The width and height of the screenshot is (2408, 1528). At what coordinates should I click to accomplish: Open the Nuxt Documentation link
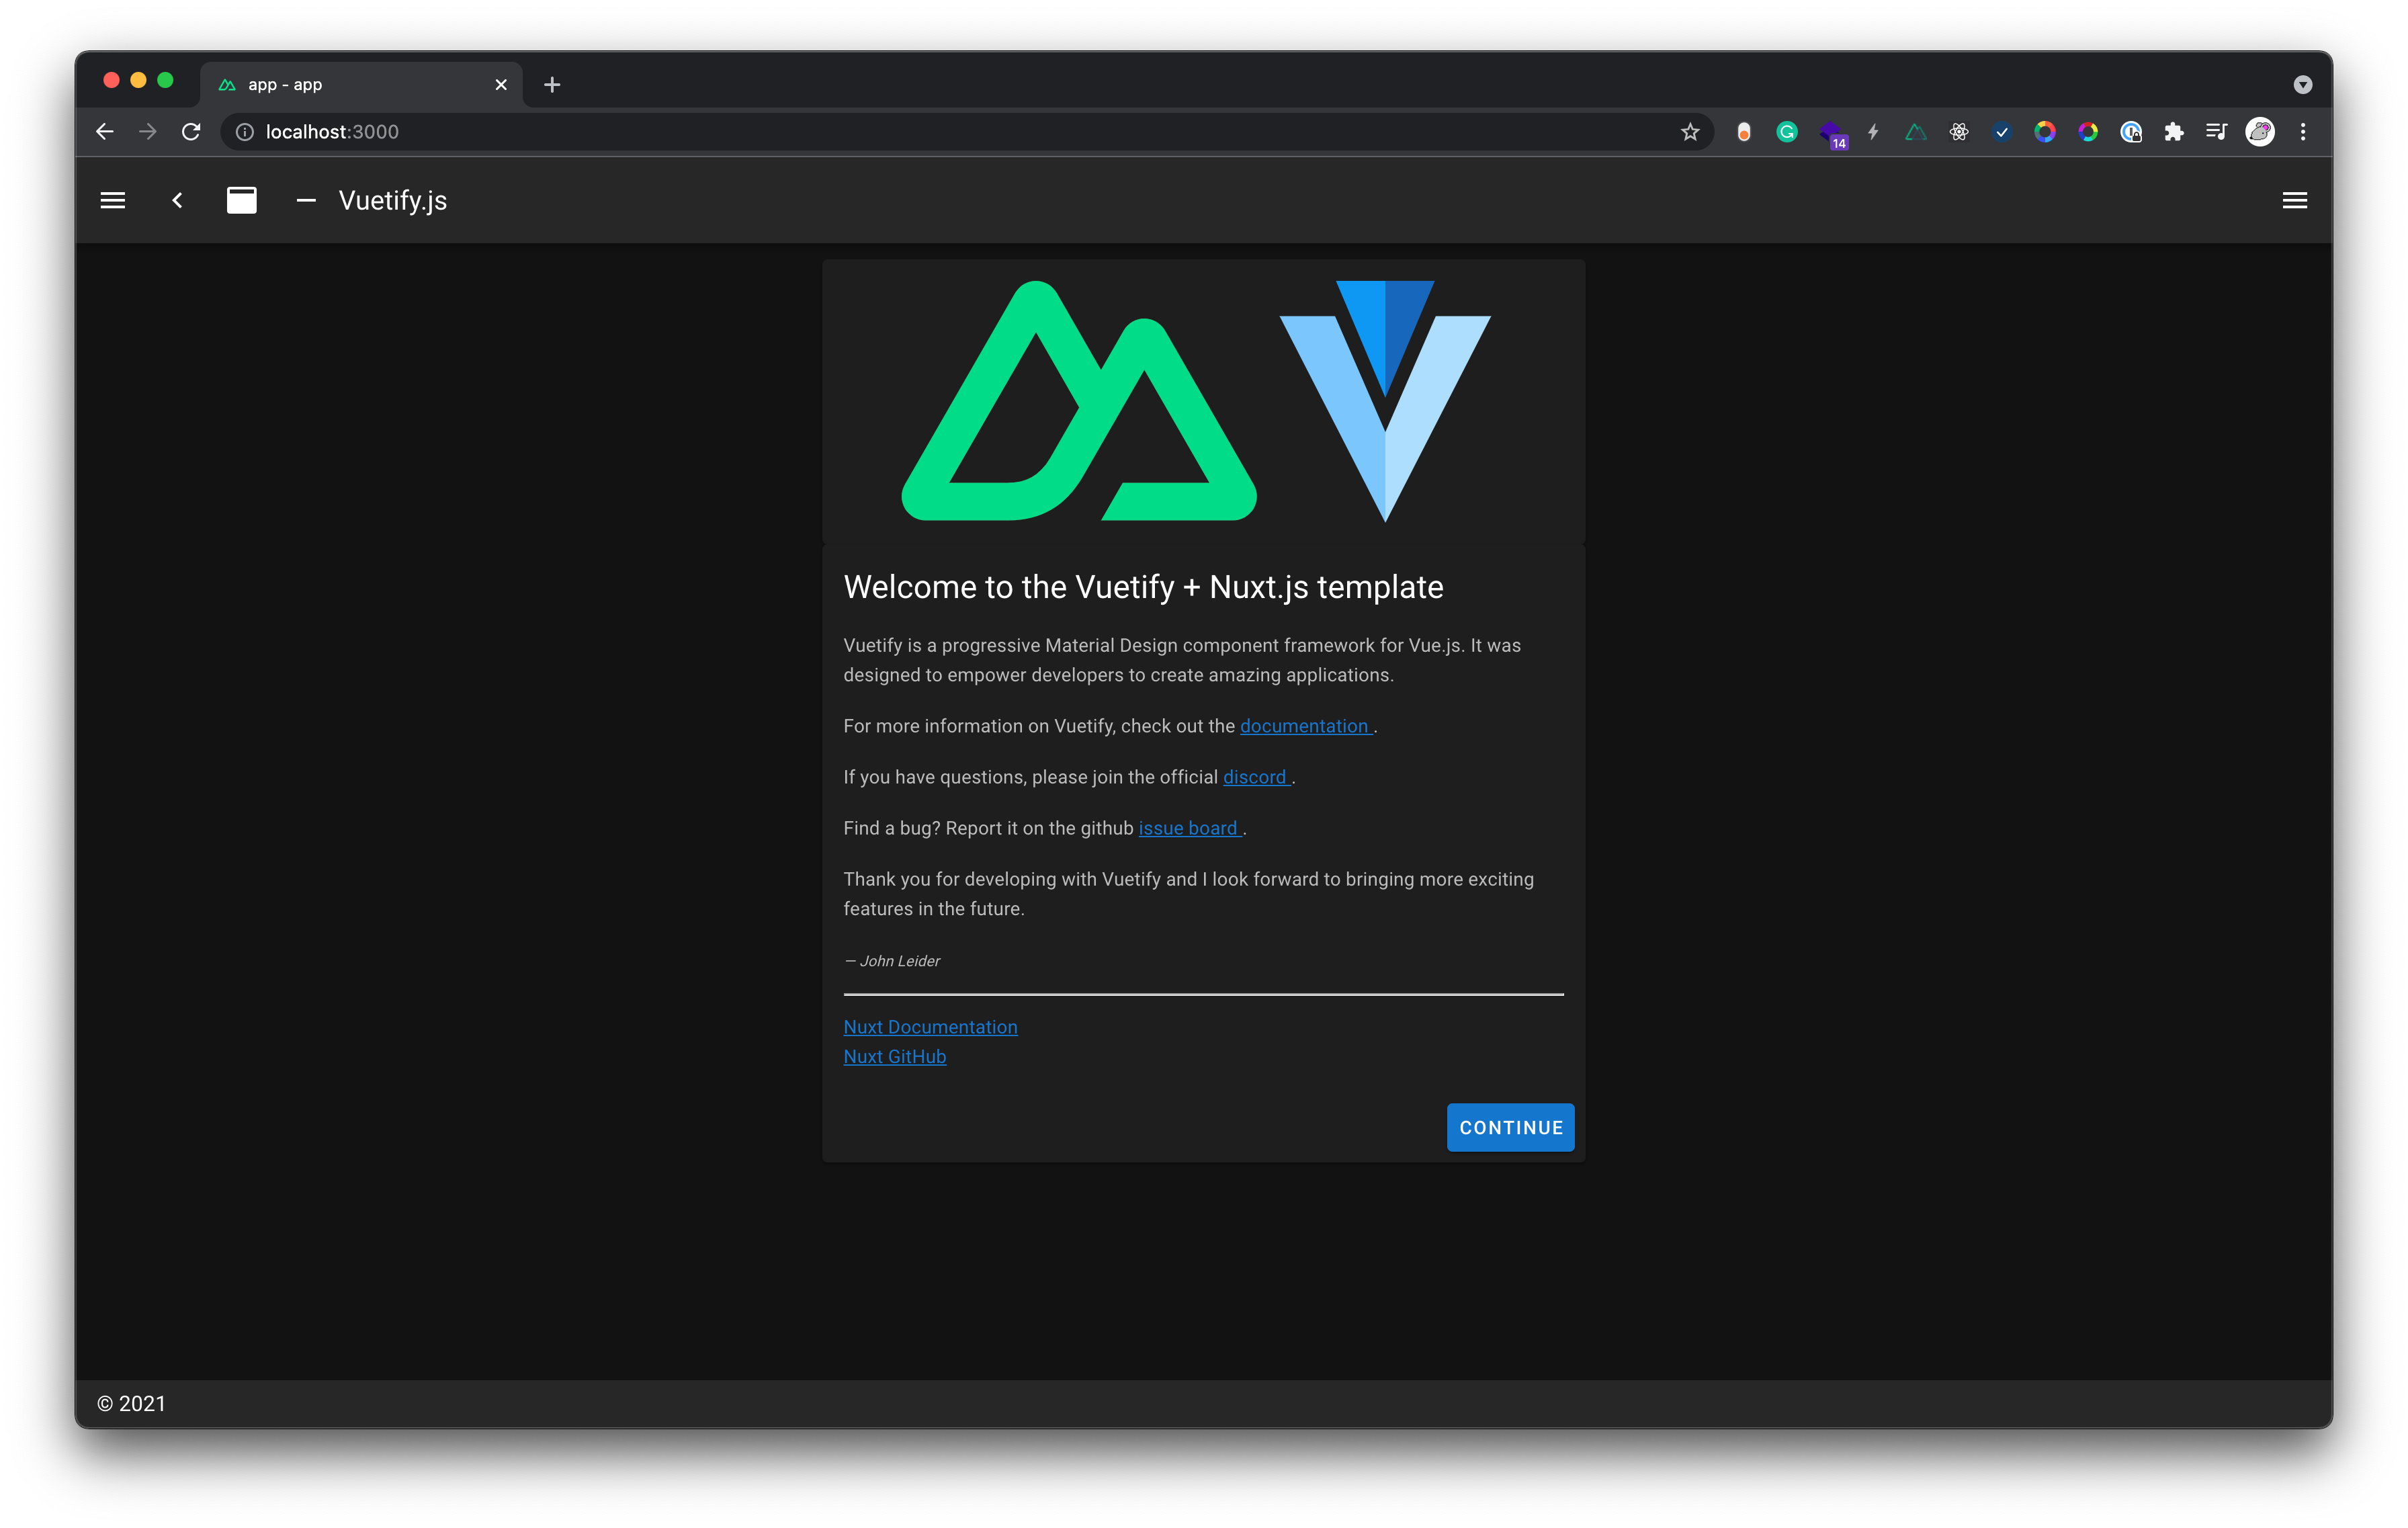930,1027
